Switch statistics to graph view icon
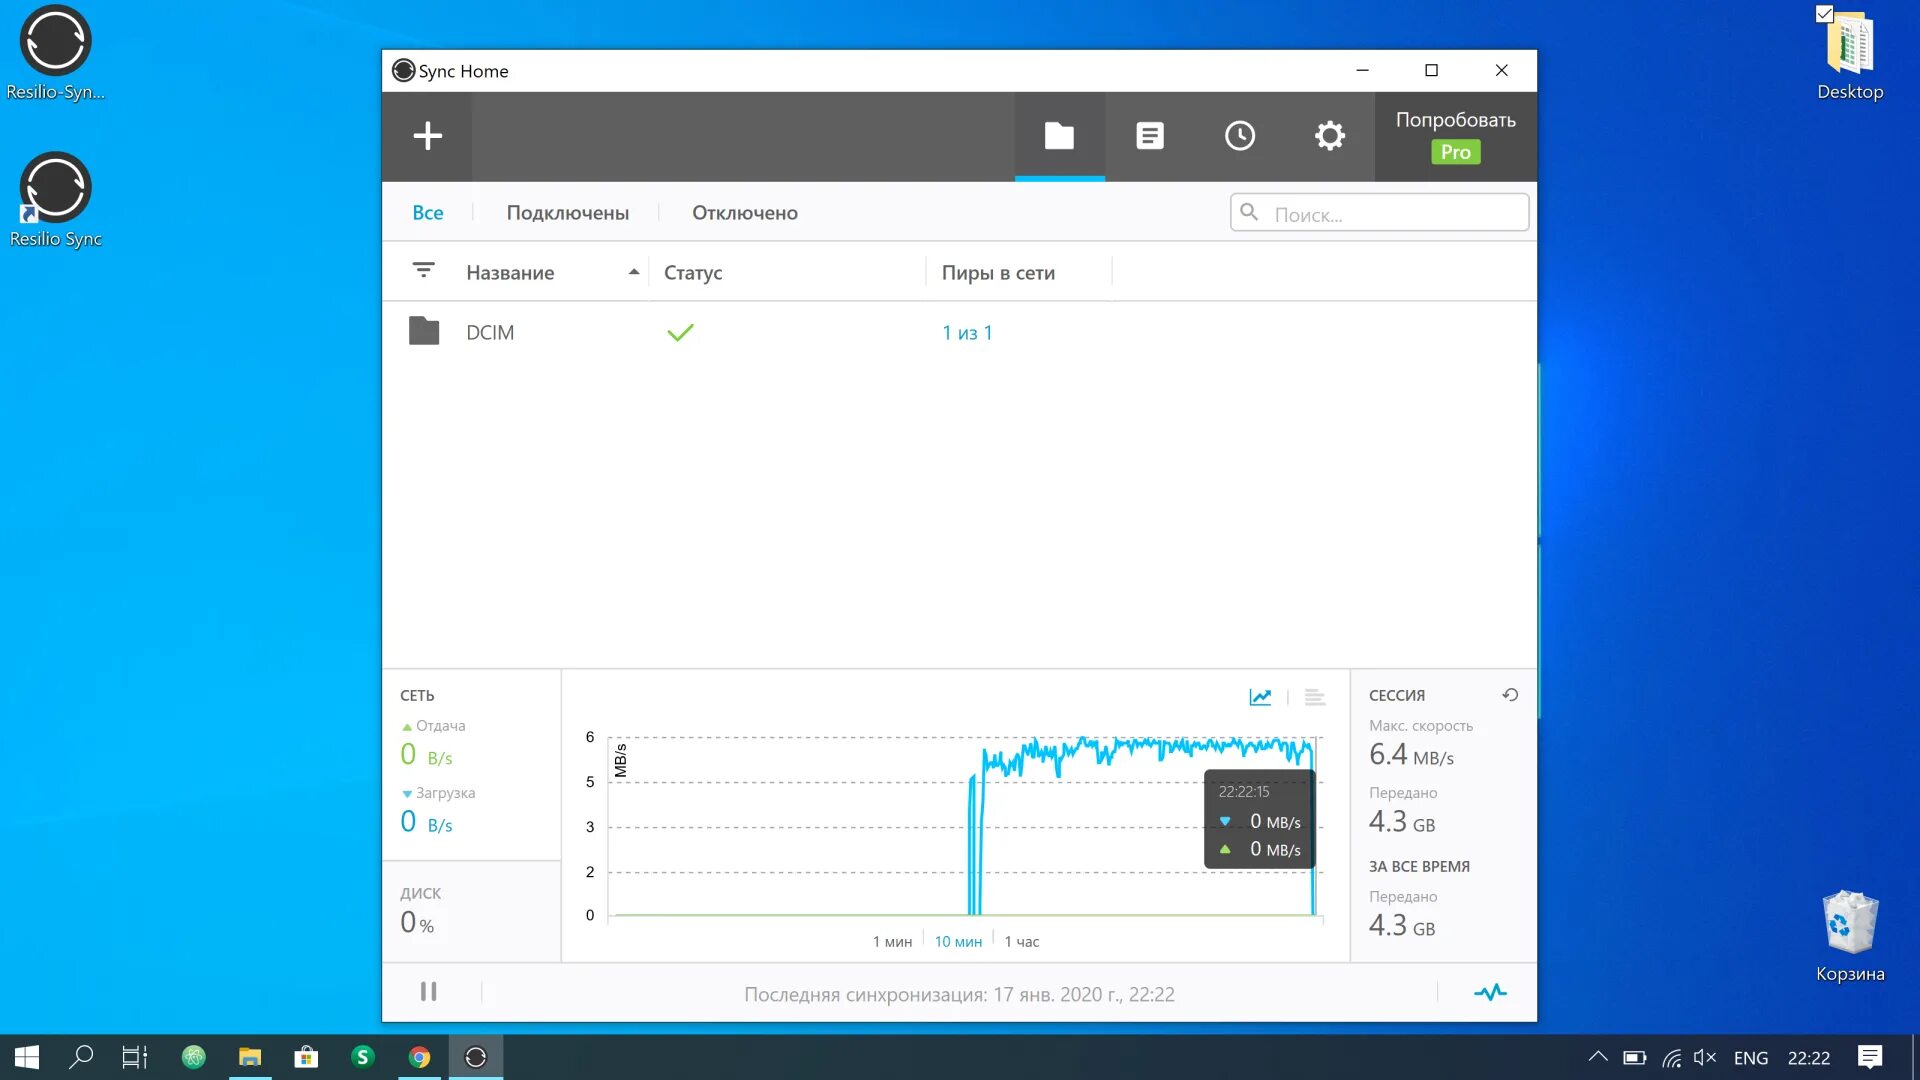 (1260, 697)
